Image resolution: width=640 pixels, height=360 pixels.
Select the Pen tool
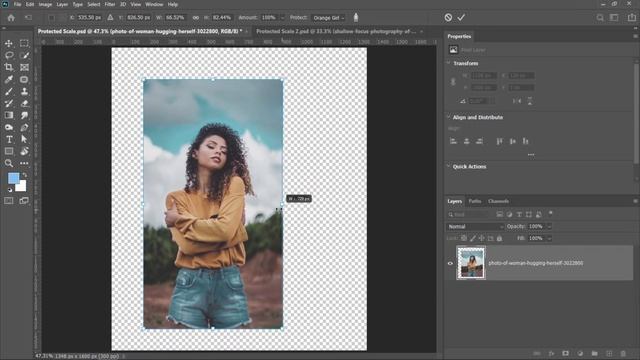[x=24, y=127]
